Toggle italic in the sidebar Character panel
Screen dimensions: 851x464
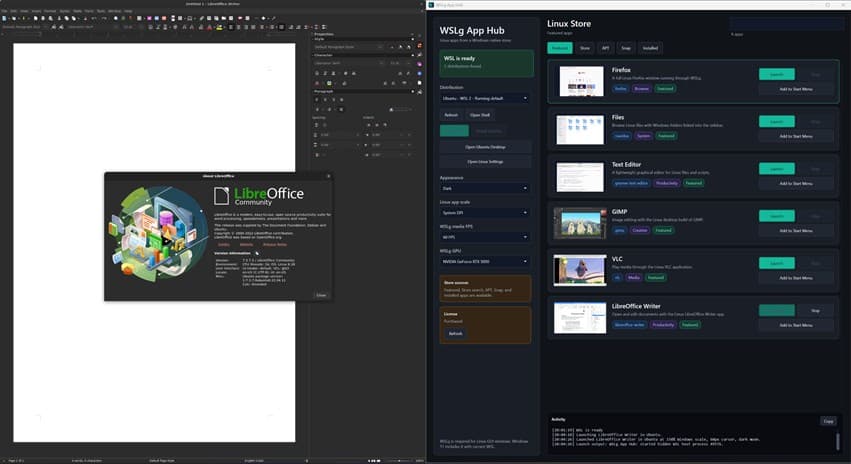pos(325,74)
